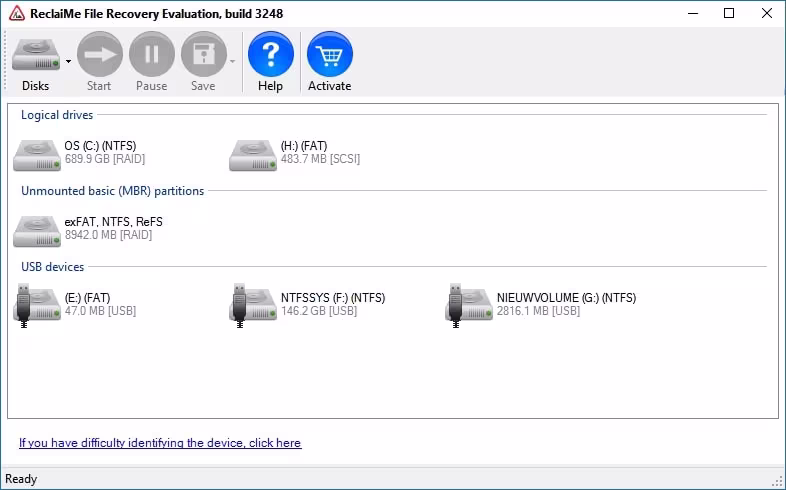Click the '689.9 GB [RAID]' size text
The width and height of the screenshot is (786, 490).
(105, 159)
